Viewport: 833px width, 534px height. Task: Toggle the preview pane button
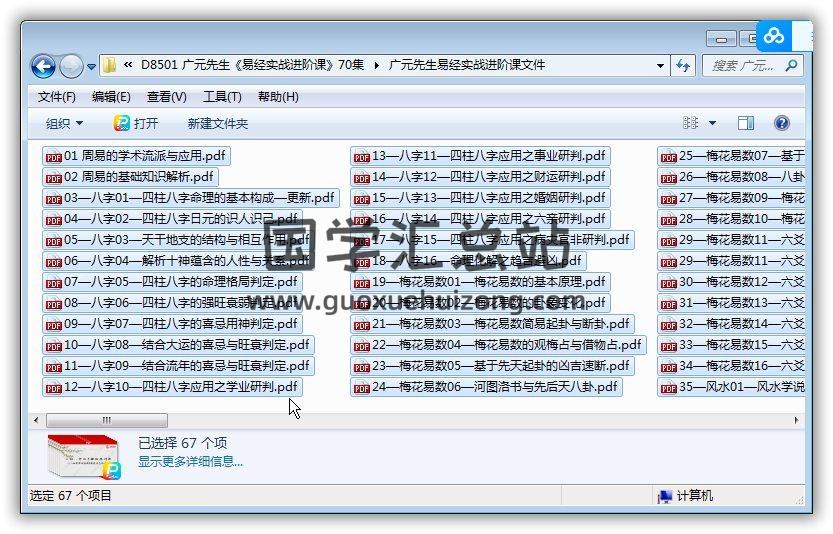(x=746, y=123)
